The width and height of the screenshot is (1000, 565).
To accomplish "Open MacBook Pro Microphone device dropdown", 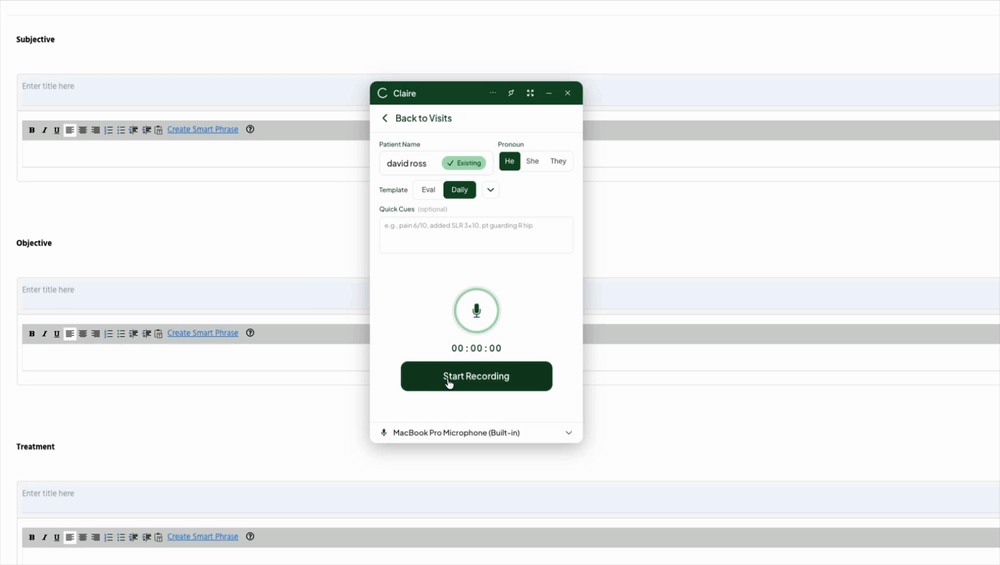I will [476, 433].
